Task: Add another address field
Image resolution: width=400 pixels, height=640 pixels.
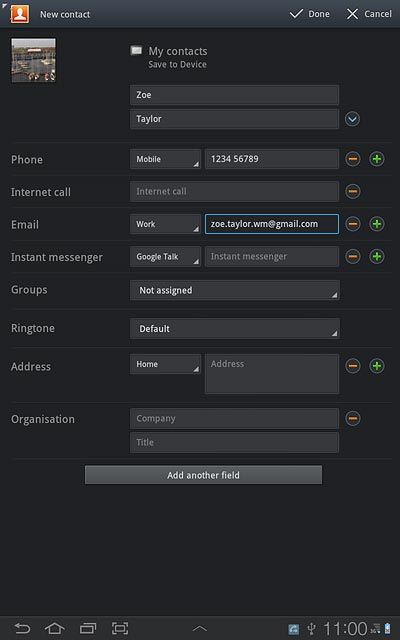Action: pos(377,366)
